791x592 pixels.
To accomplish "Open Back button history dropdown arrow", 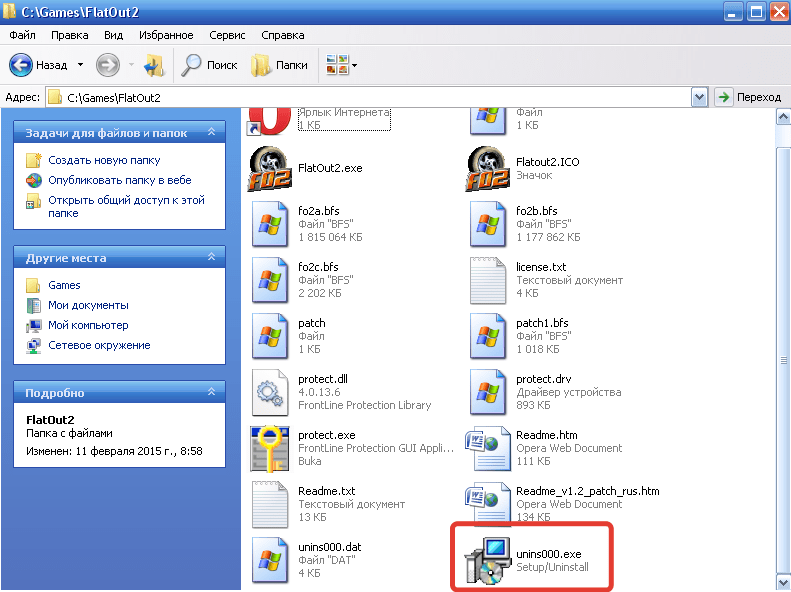I will tap(80, 65).
